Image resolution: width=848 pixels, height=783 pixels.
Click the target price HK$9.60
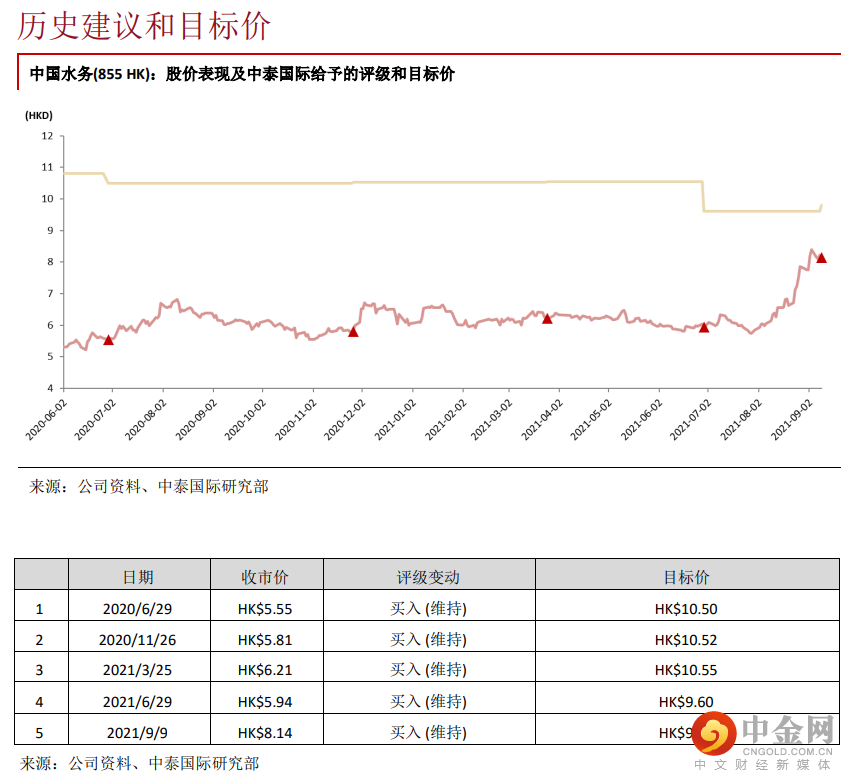(686, 702)
